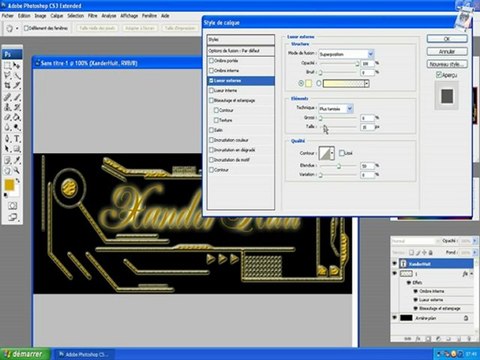This screenshot has height=360, width=480.
Task: Open the Fenêtre menu
Action: point(149,16)
